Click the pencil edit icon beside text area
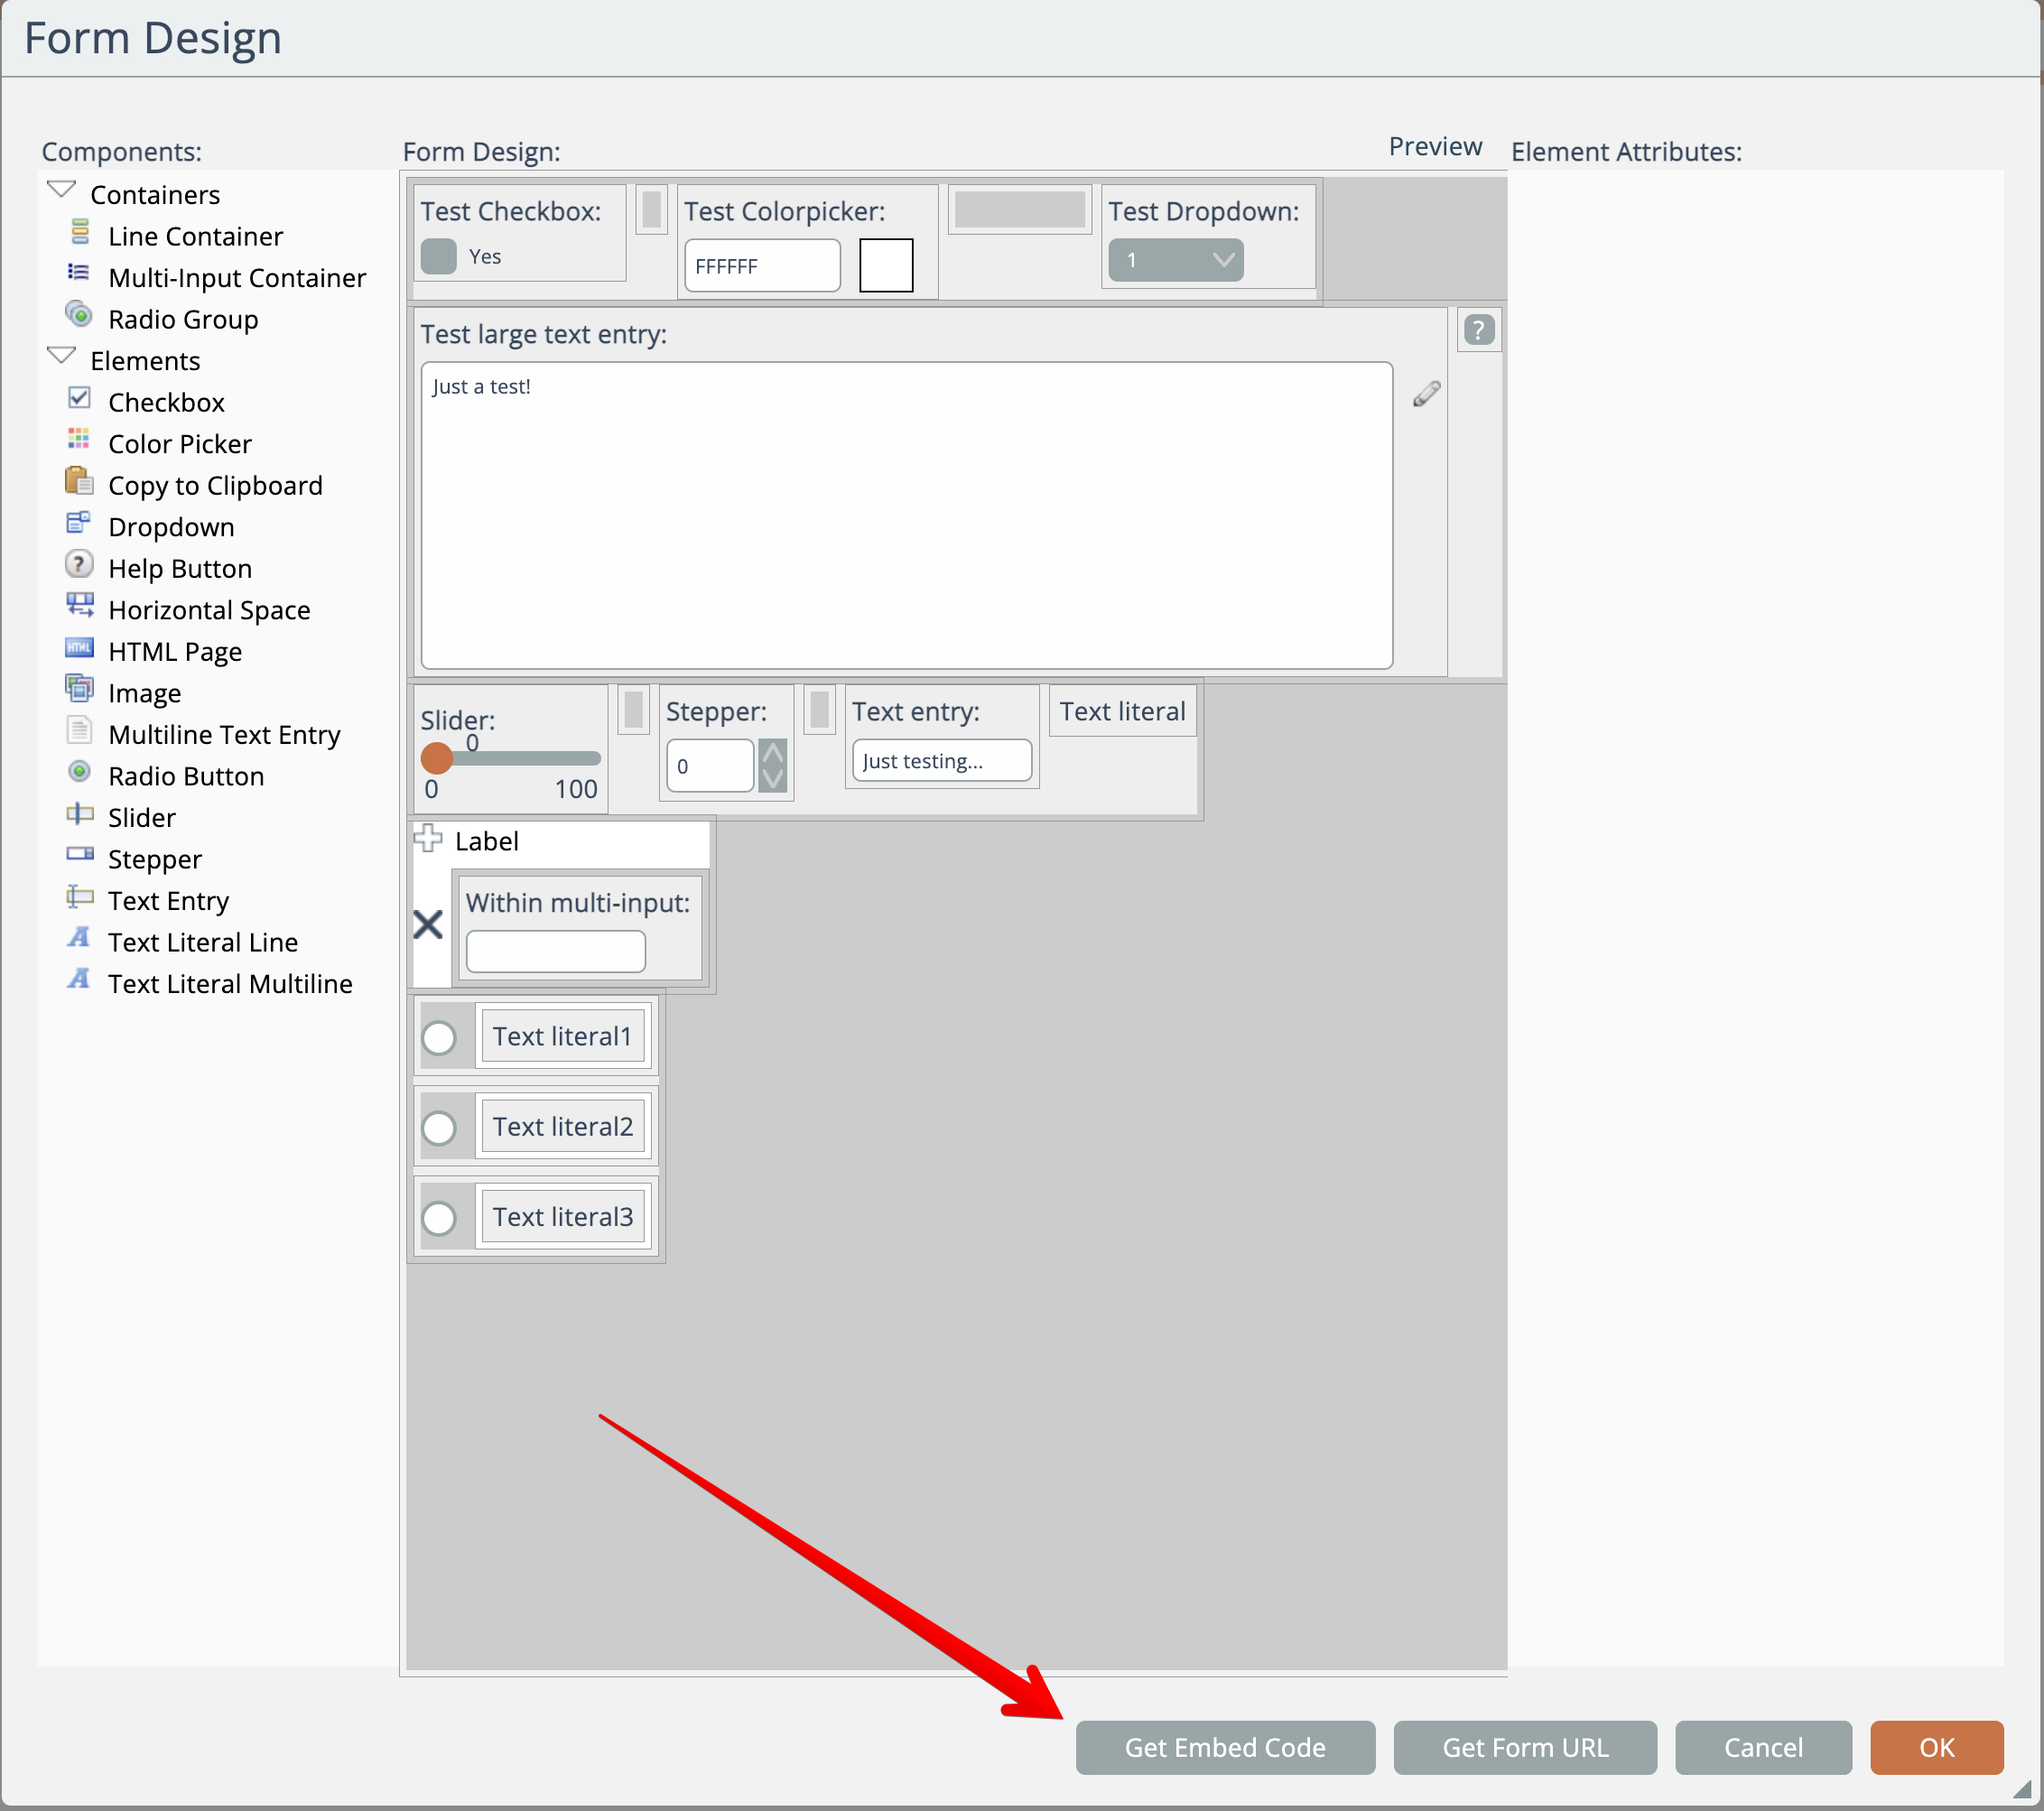 click(1426, 394)
